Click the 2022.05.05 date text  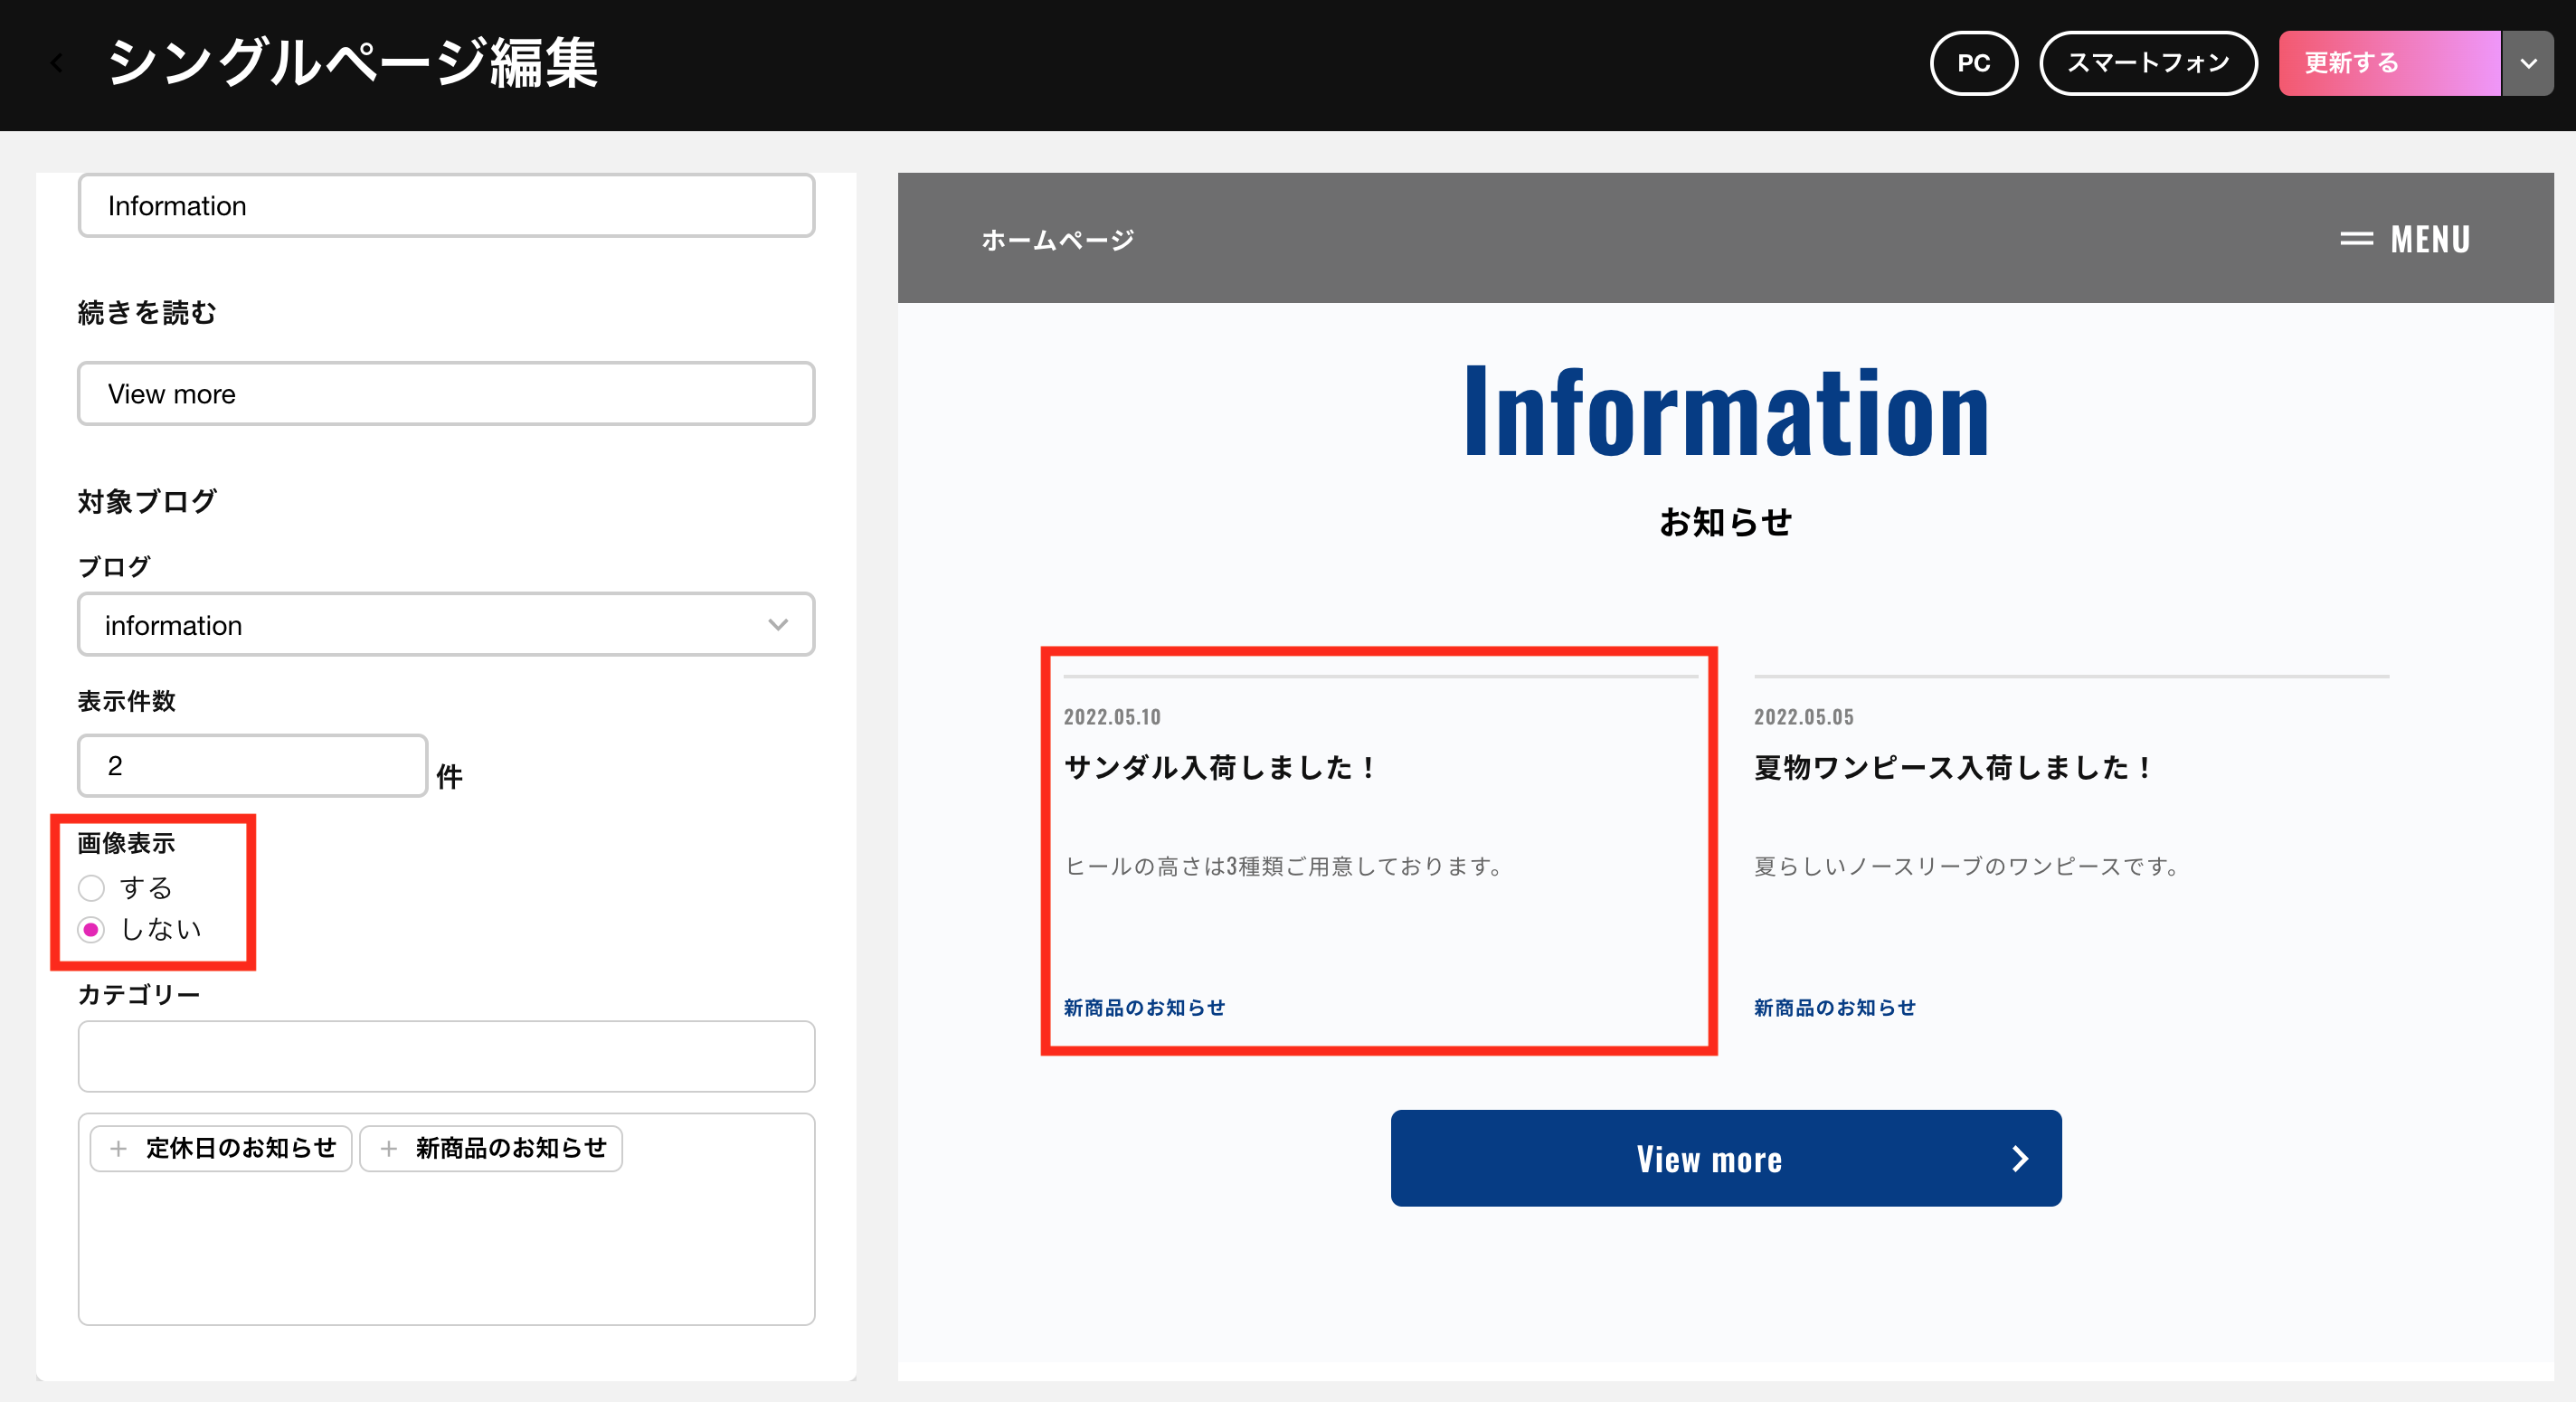coord(1803,717)
